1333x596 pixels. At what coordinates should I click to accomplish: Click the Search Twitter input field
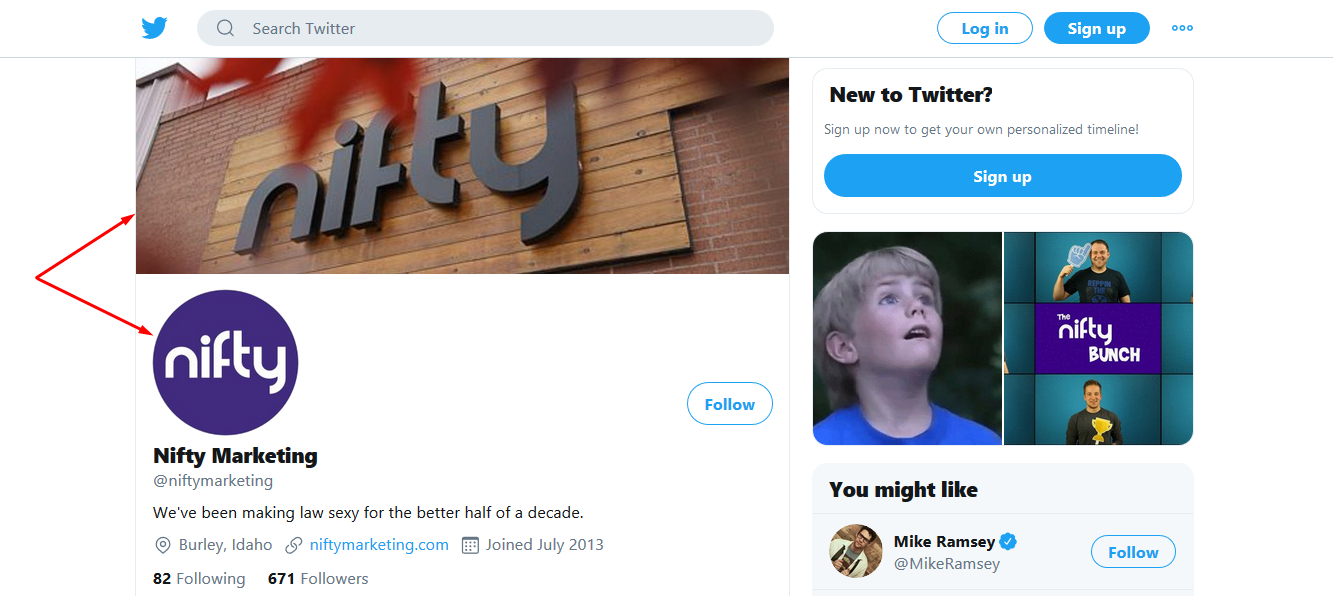pyautogui.click(x=500, y=28)
